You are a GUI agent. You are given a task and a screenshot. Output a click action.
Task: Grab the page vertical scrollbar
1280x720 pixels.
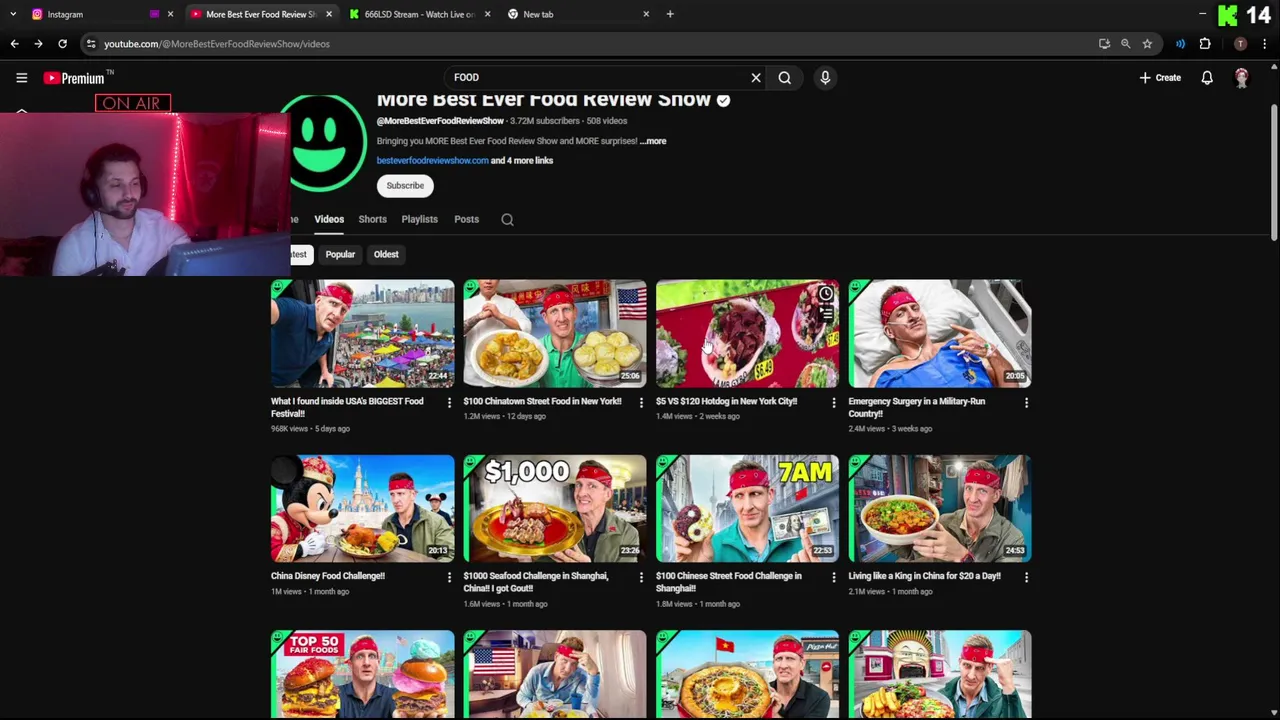[x=1274, y=172]
